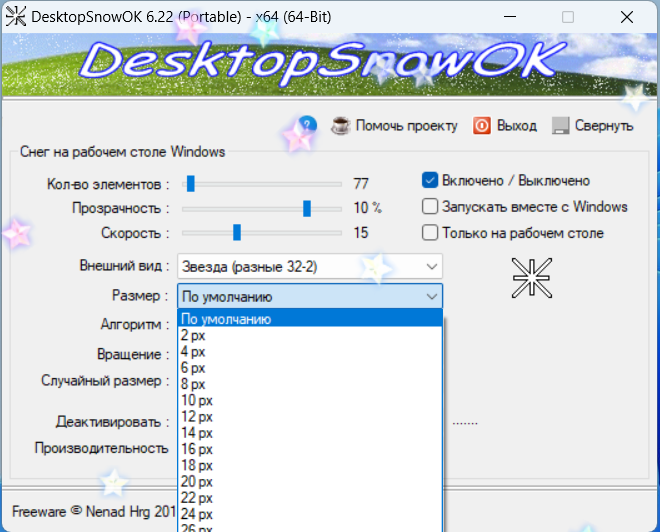This screenshot has height=532, width=660.
Task: Click the snowflake preview image
Action: point(532,278)
